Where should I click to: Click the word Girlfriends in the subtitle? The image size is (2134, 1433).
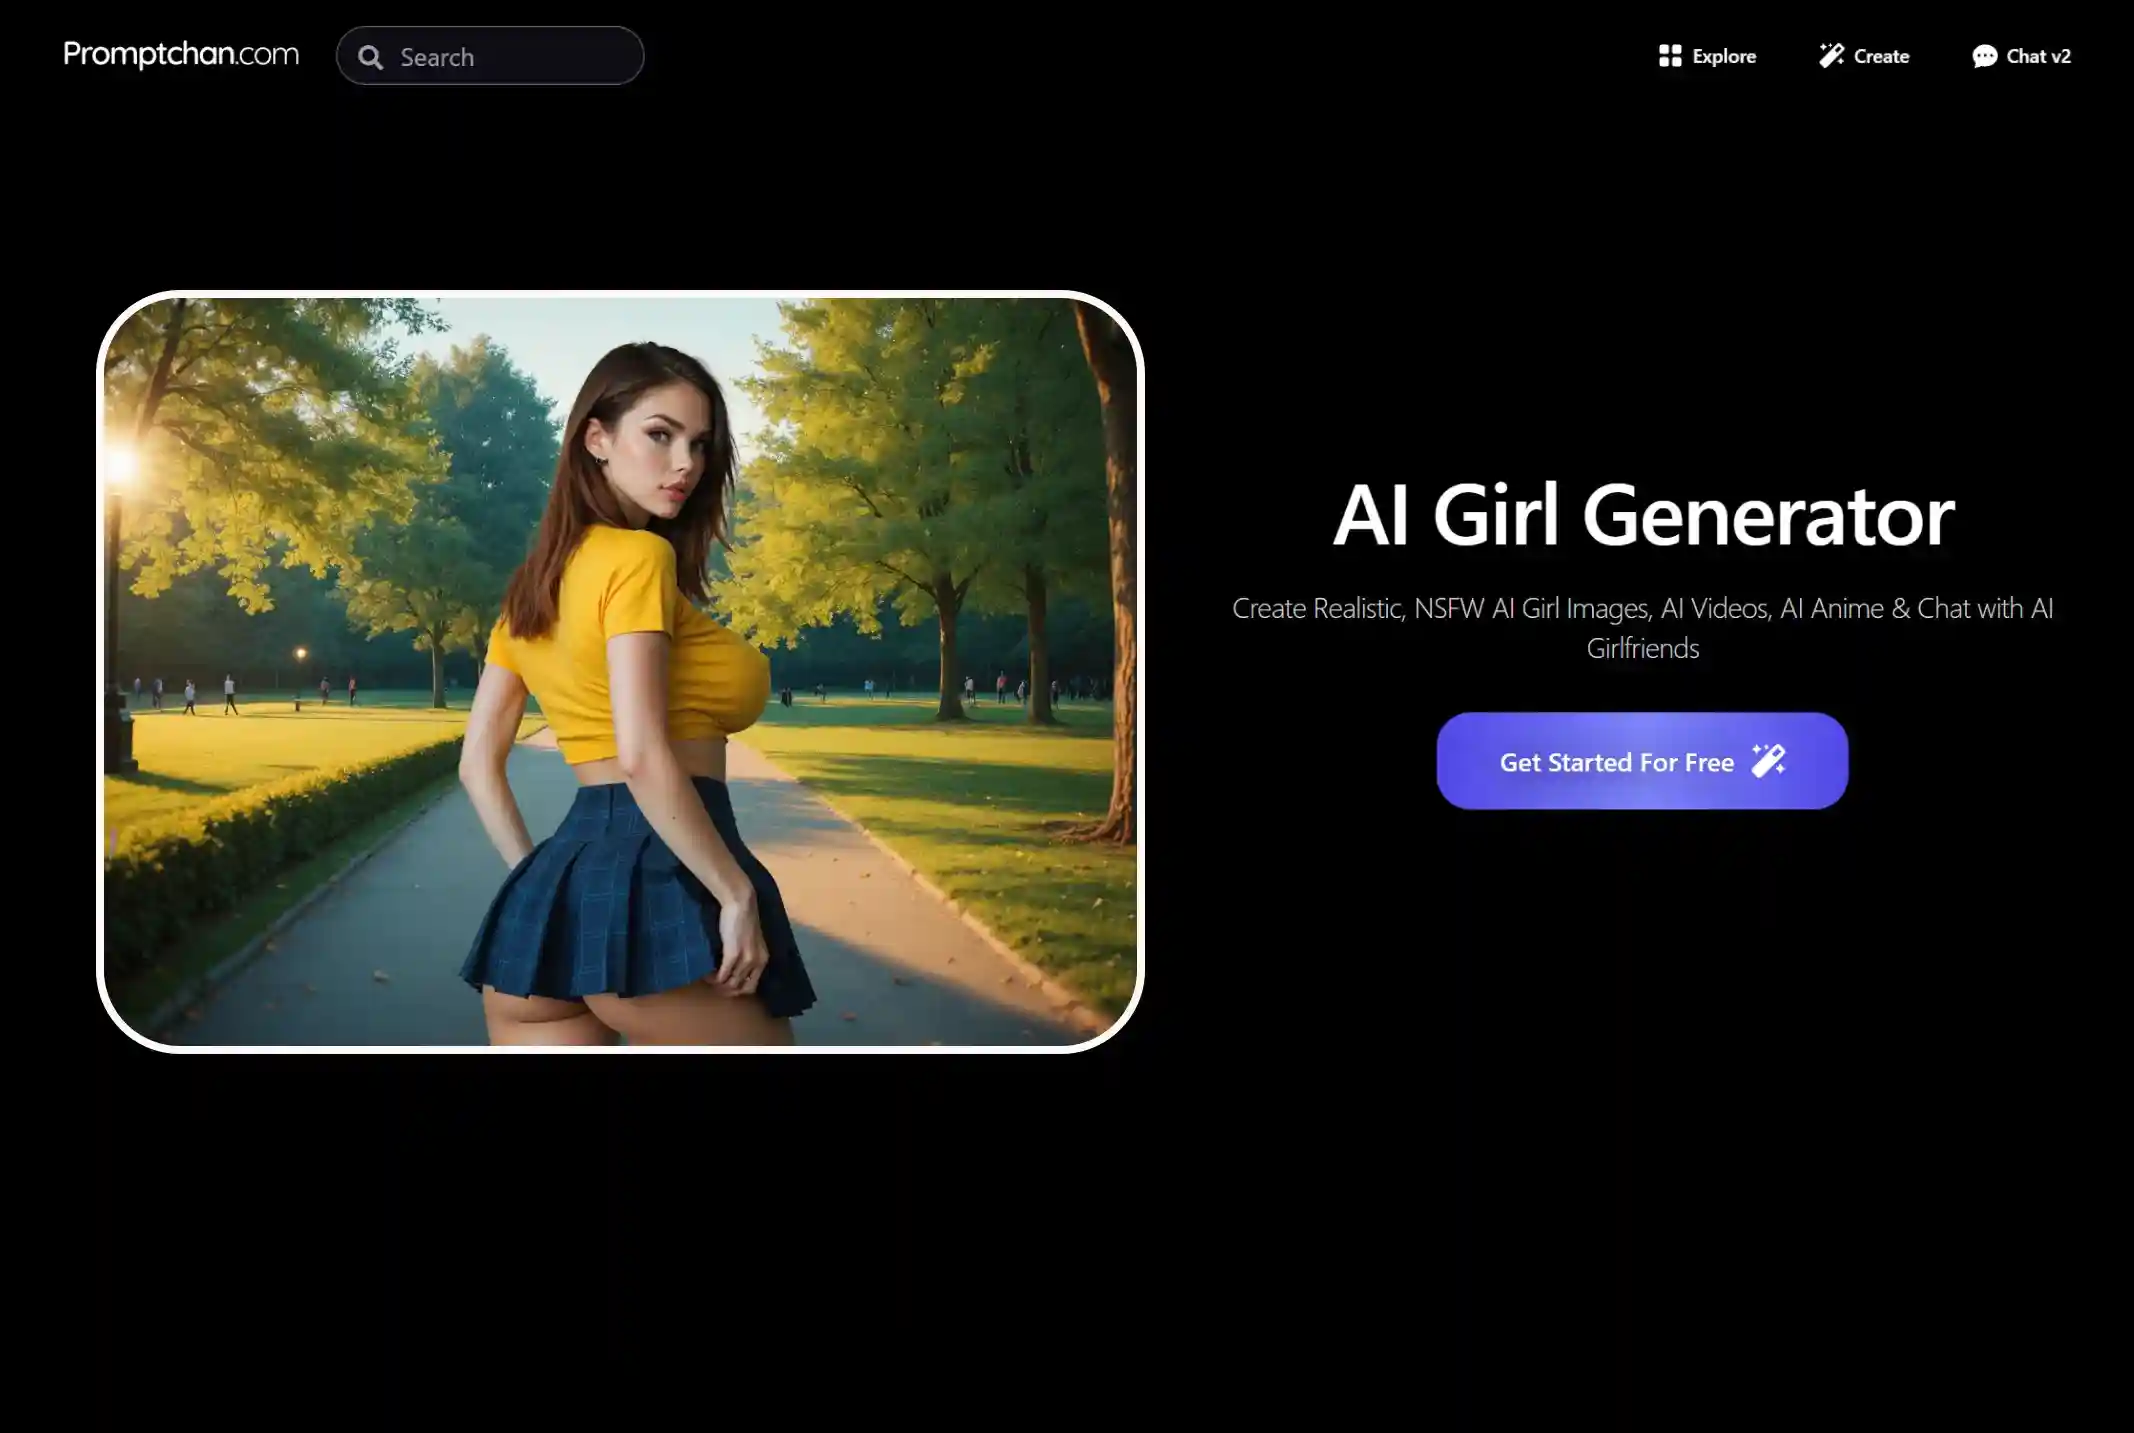pos(1642,648)
